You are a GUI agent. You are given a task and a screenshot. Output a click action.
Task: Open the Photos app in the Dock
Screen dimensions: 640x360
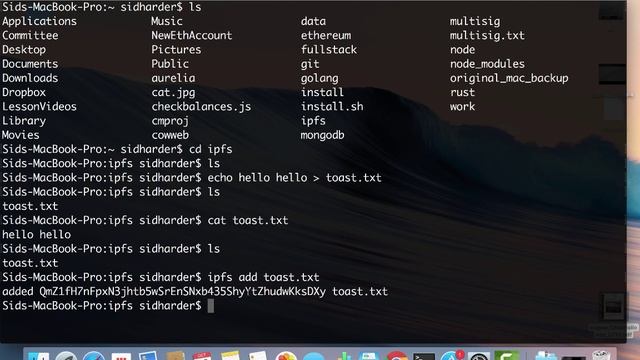click(x=286, y=356)
